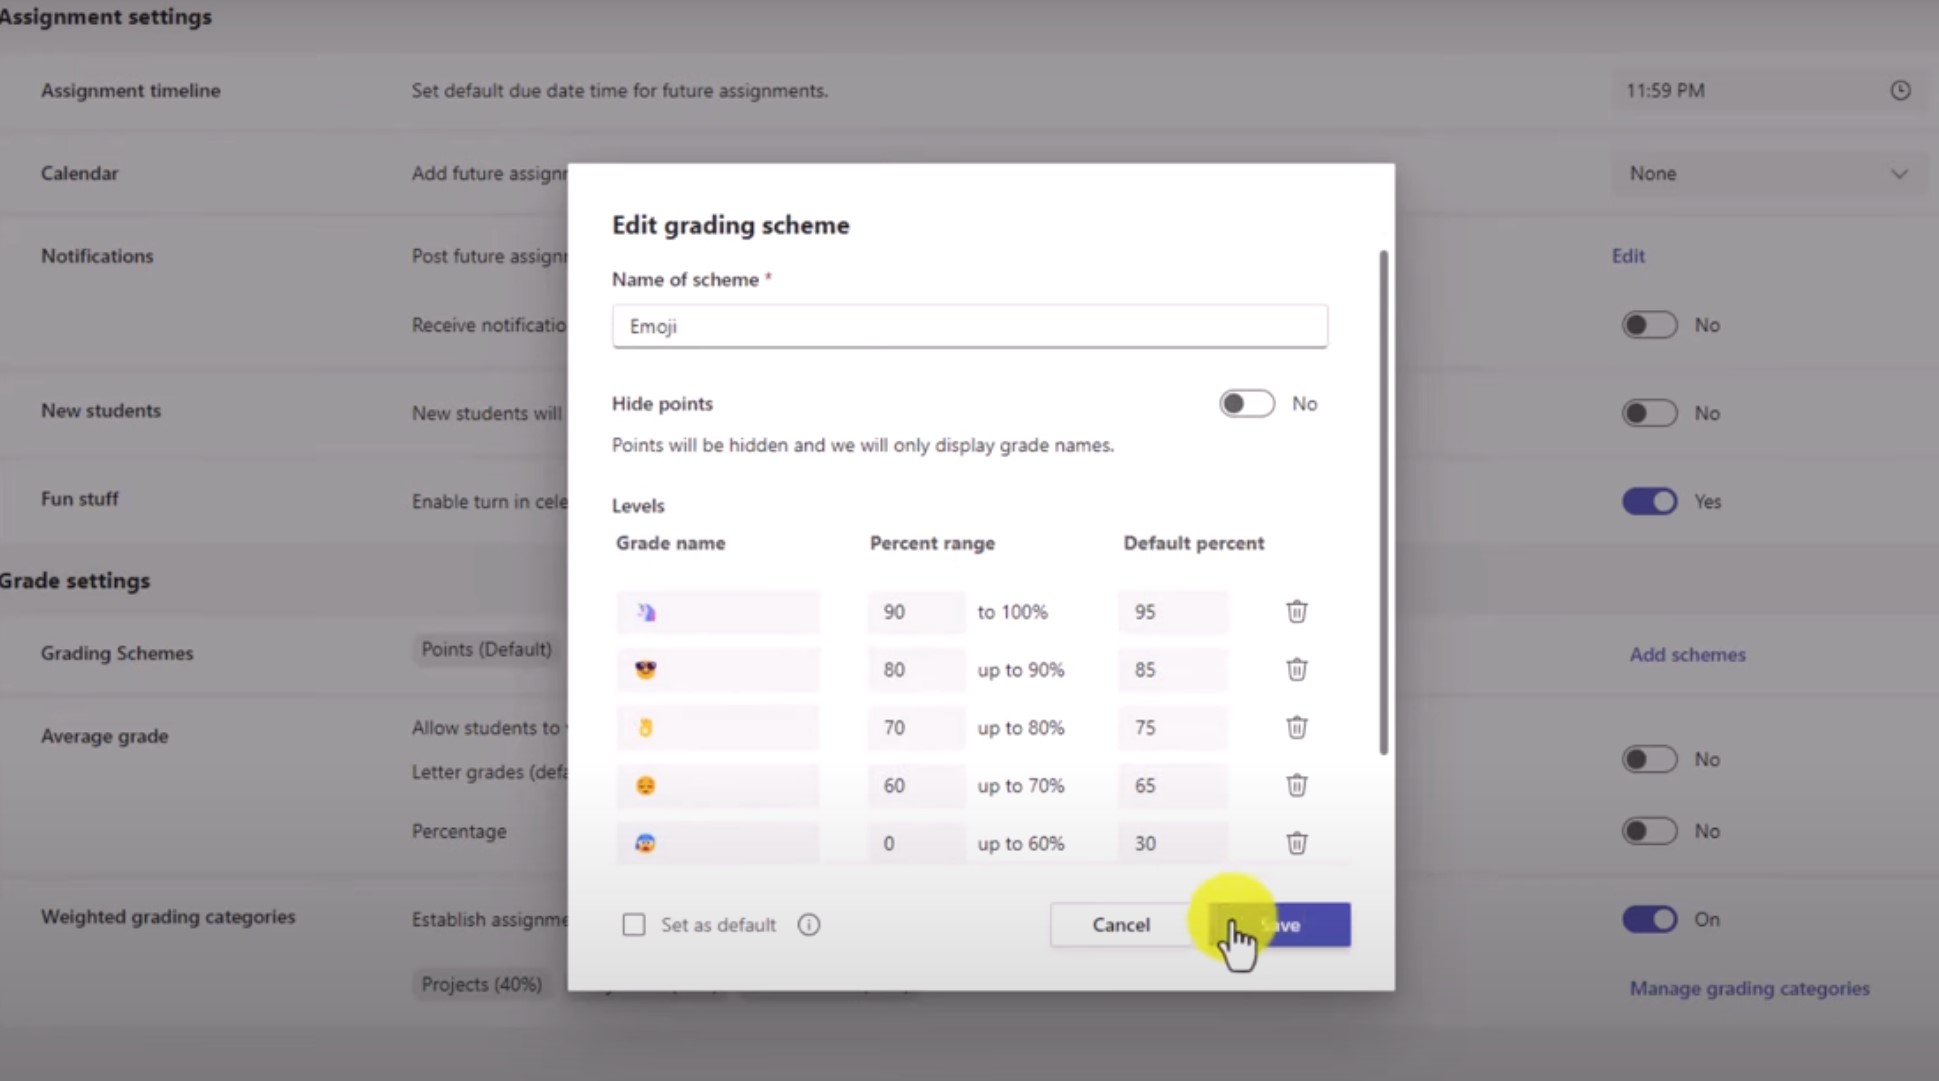The image size is (1939, 1081).
Task: Click the percent range field showing 60
Action: tap(916, 786)
